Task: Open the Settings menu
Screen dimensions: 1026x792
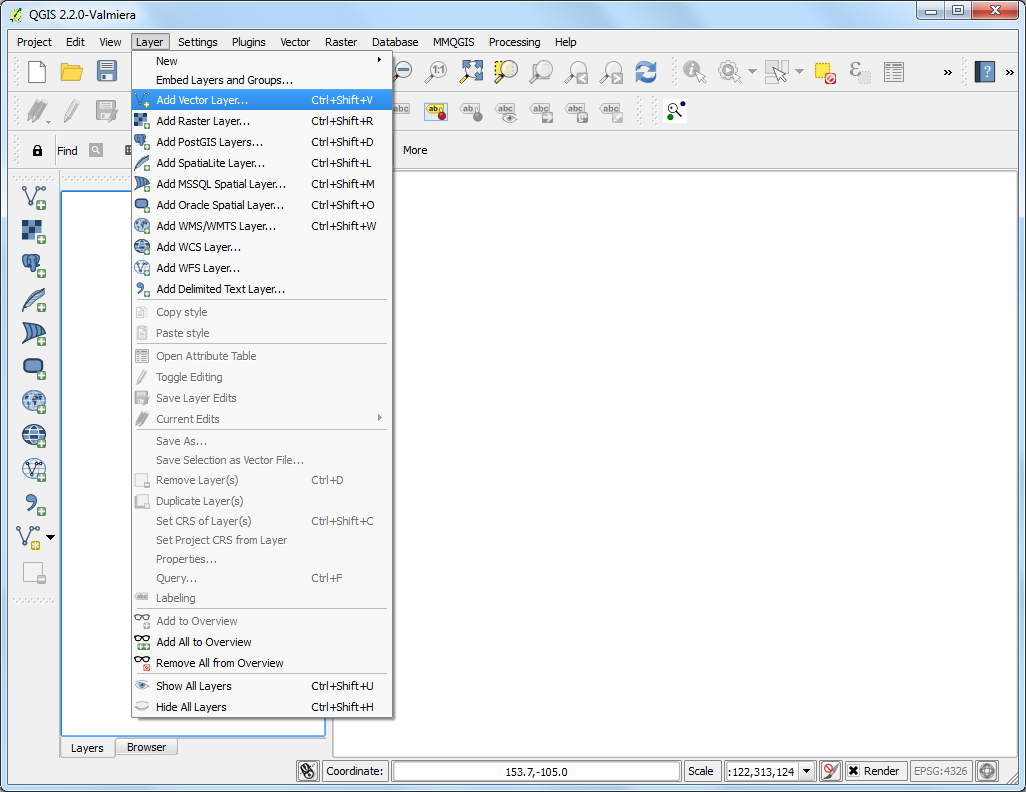Action: [x=198, y=42]
